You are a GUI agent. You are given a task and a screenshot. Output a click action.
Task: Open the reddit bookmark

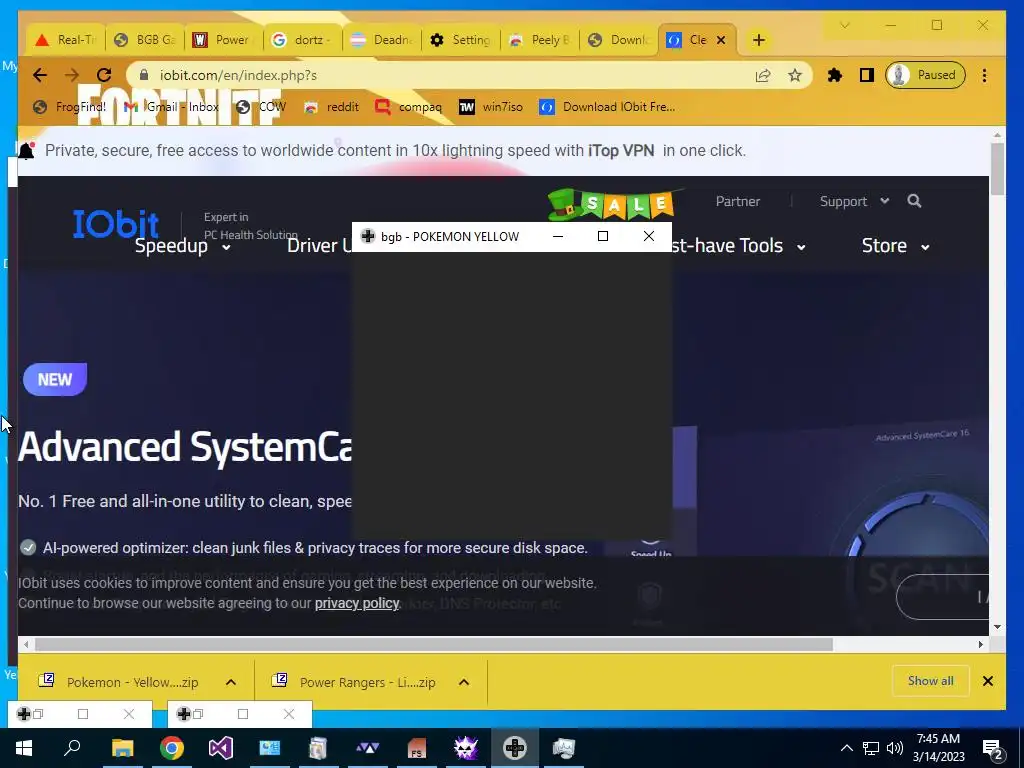pos(332,106)
